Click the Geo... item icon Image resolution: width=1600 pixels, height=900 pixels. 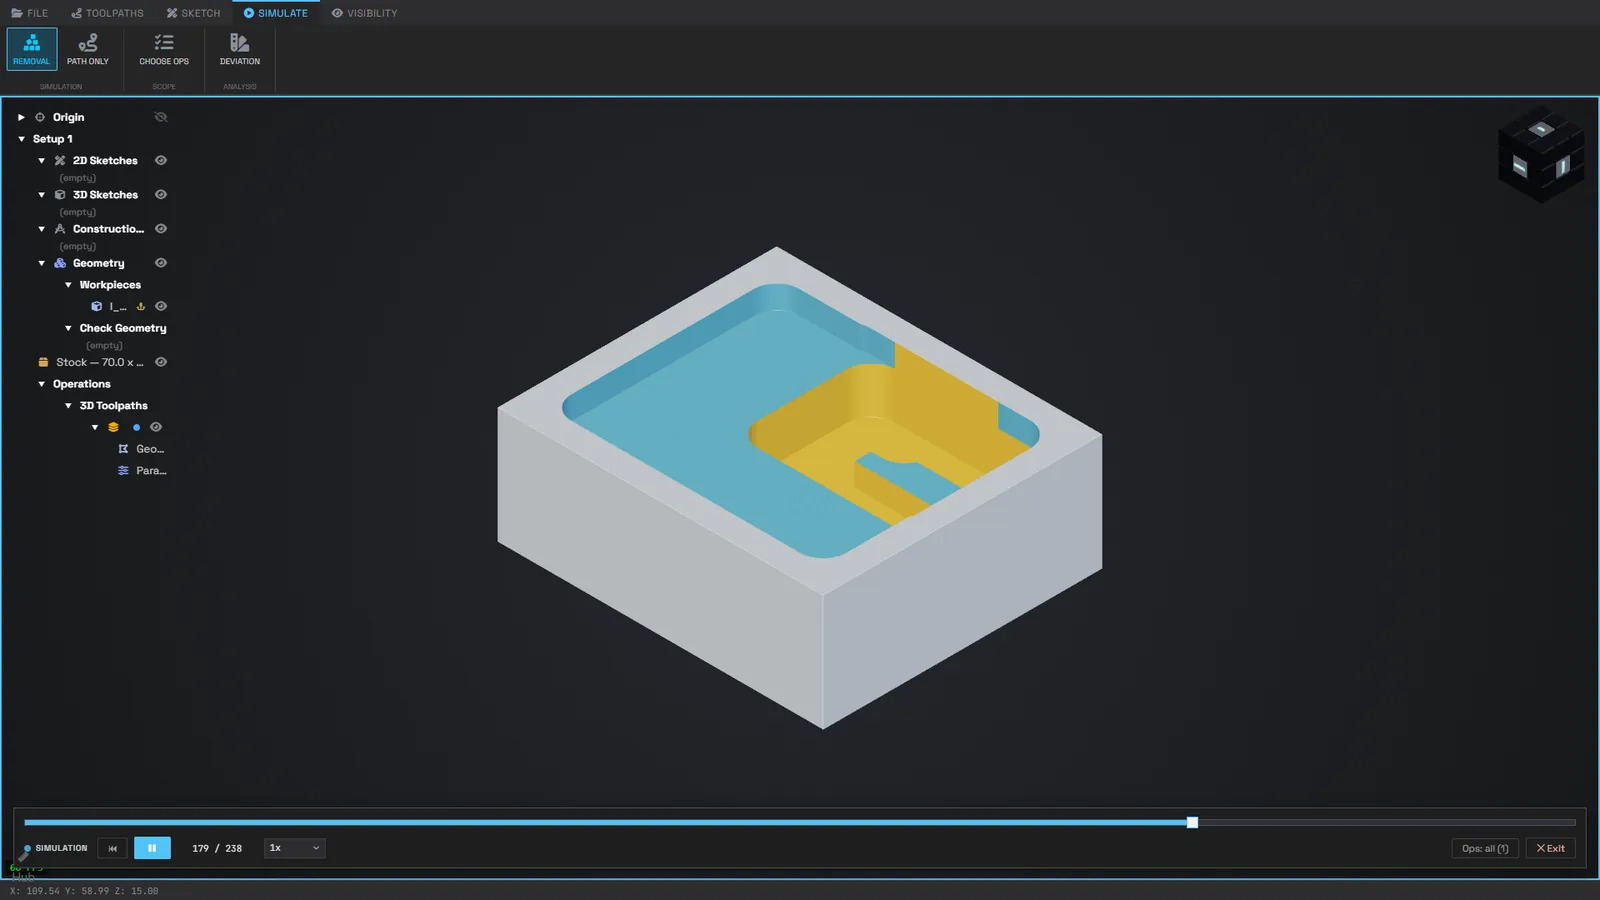(x=123, y=449)
